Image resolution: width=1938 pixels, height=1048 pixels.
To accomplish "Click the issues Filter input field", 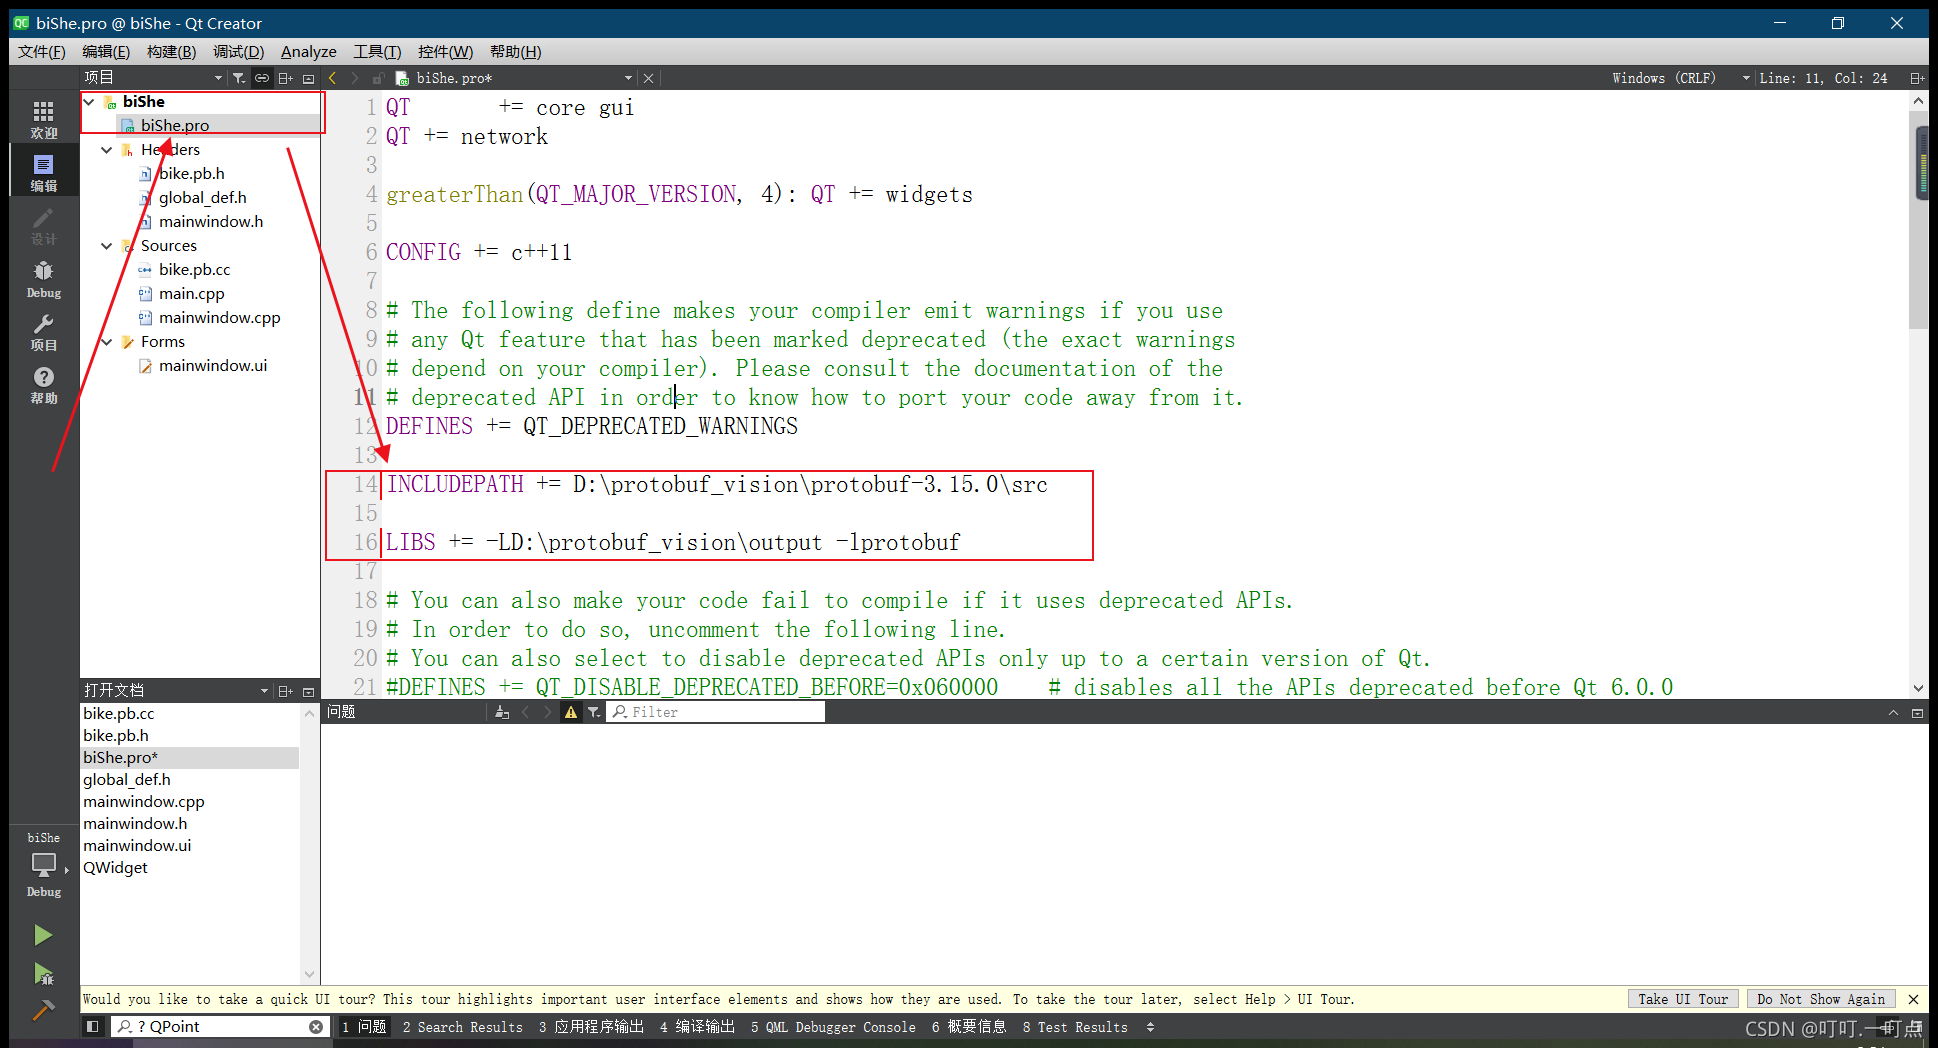I will 717,712.
